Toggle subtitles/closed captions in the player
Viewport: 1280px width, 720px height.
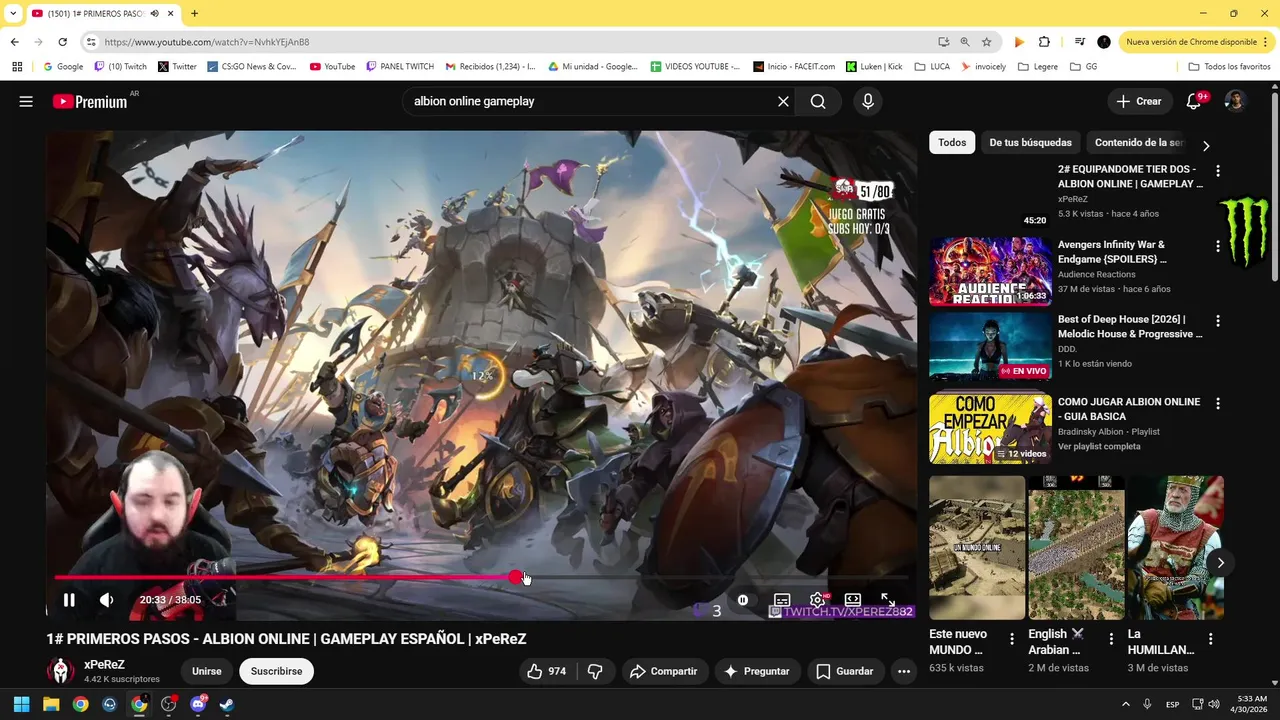782,600
